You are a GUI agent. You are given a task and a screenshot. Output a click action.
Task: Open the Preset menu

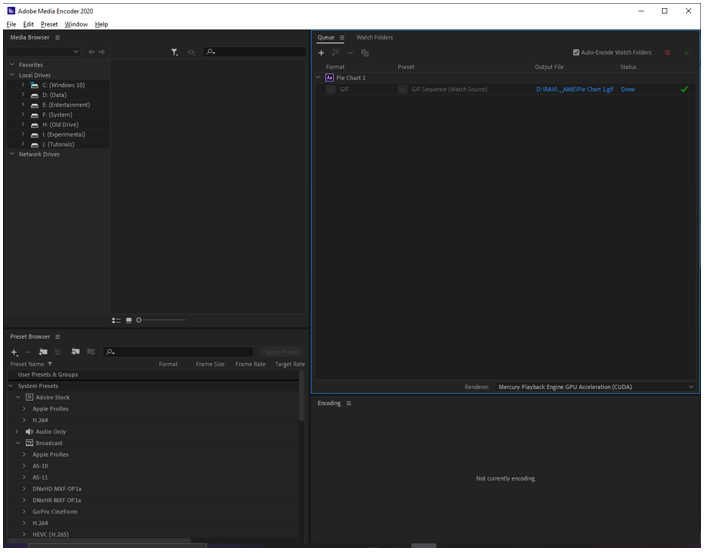pyautogui.click(x=49, y=24)
